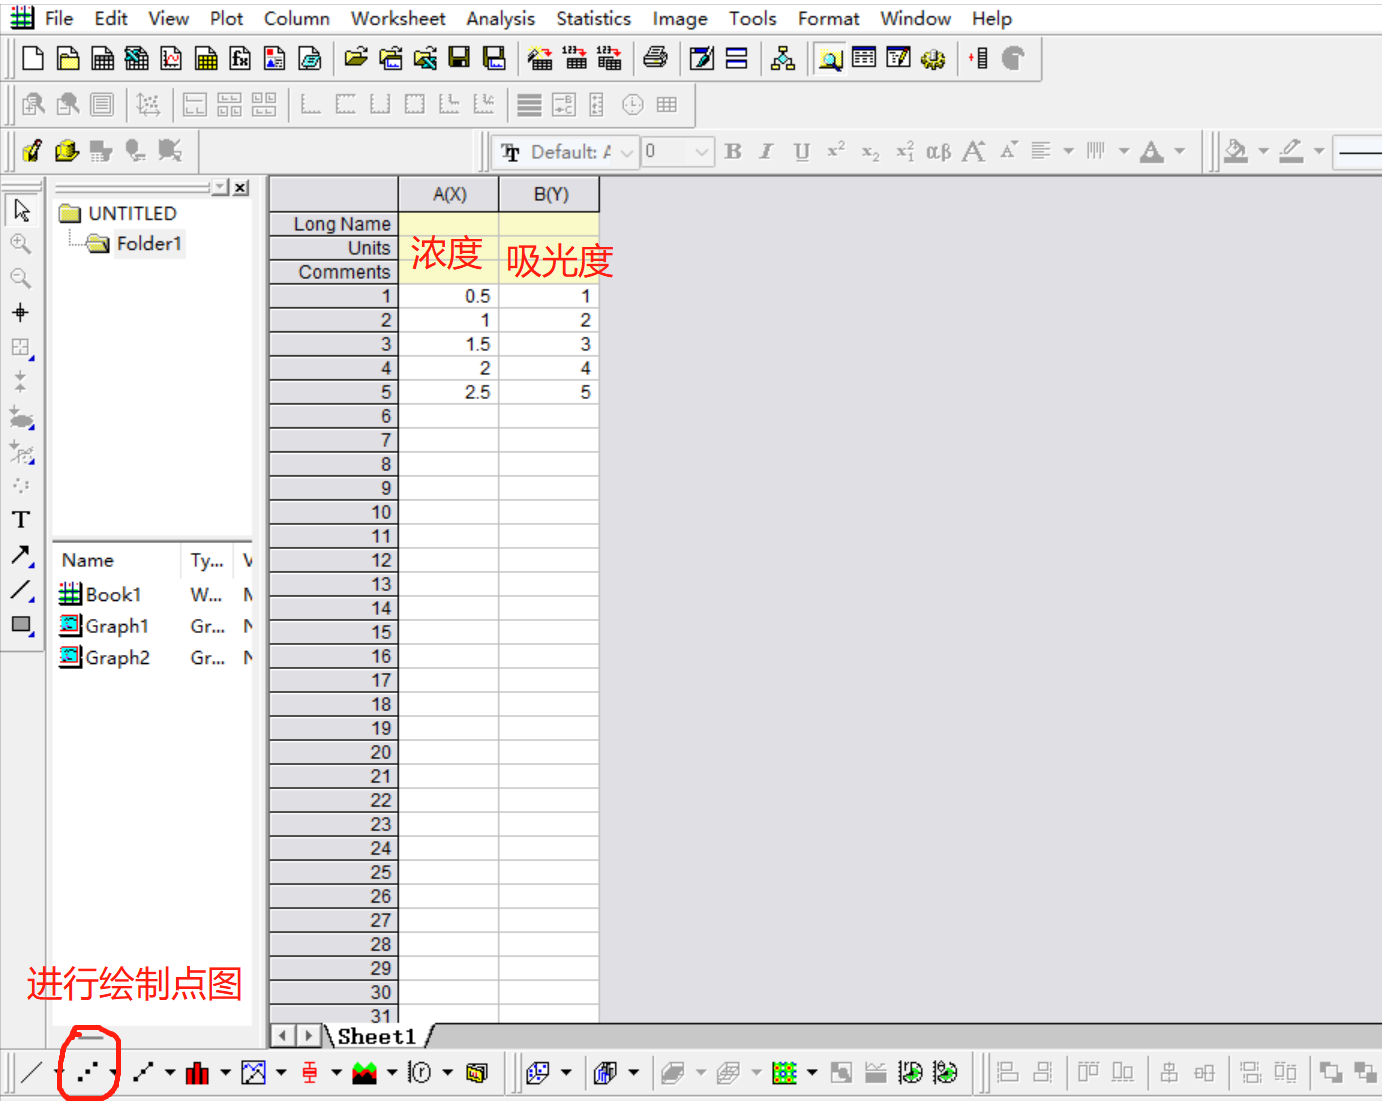
Task: Open the Worksheet menu
Action: (398, 19)
